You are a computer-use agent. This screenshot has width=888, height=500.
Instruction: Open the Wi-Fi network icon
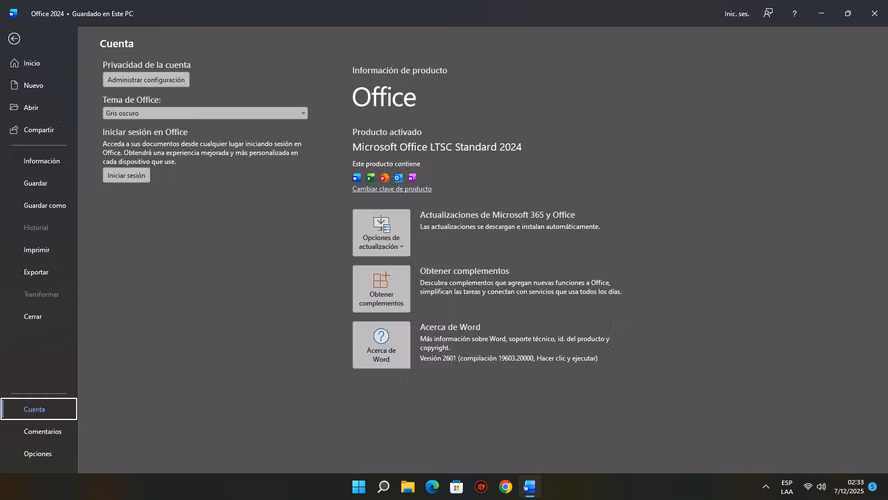(x=808, y=487)
